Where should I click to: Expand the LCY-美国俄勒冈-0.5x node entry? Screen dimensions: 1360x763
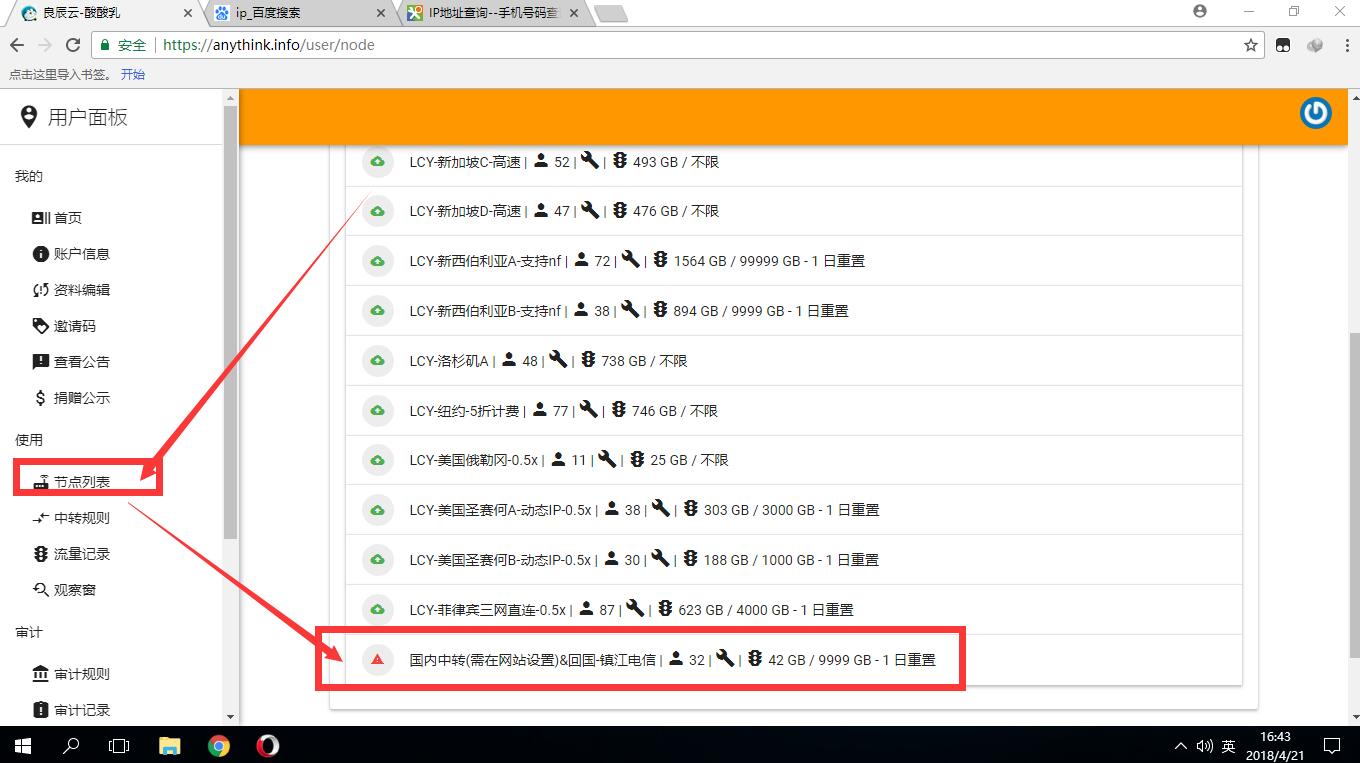(x=474, y=460)
